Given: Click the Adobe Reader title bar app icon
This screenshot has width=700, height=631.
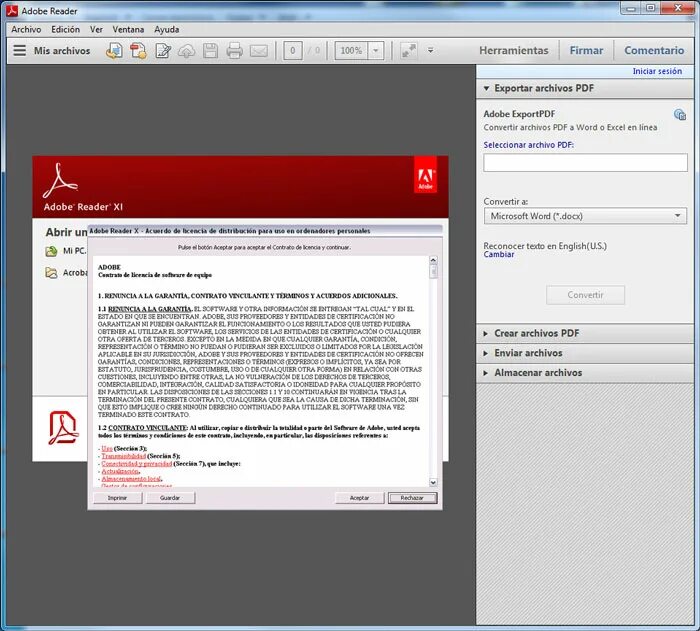Looking at the screenshot, I should (x=12, y=11).
